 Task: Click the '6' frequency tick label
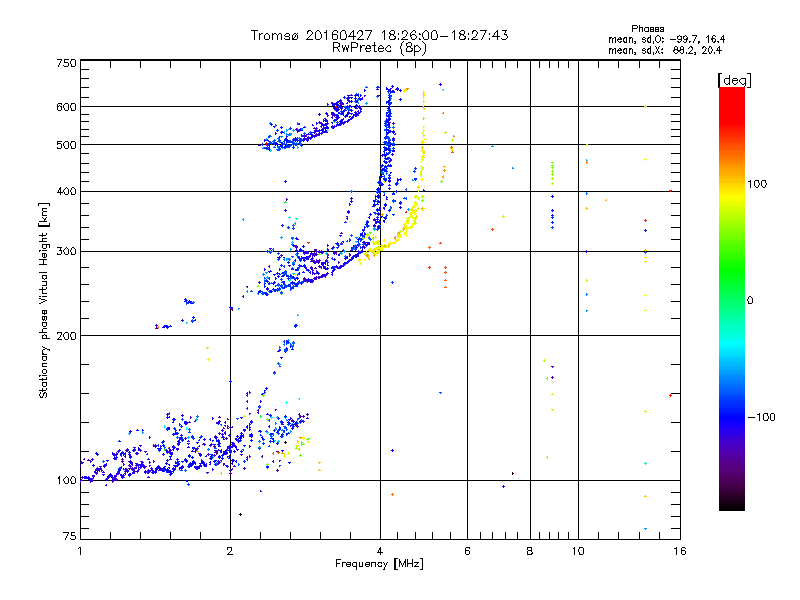coord(467,551)
